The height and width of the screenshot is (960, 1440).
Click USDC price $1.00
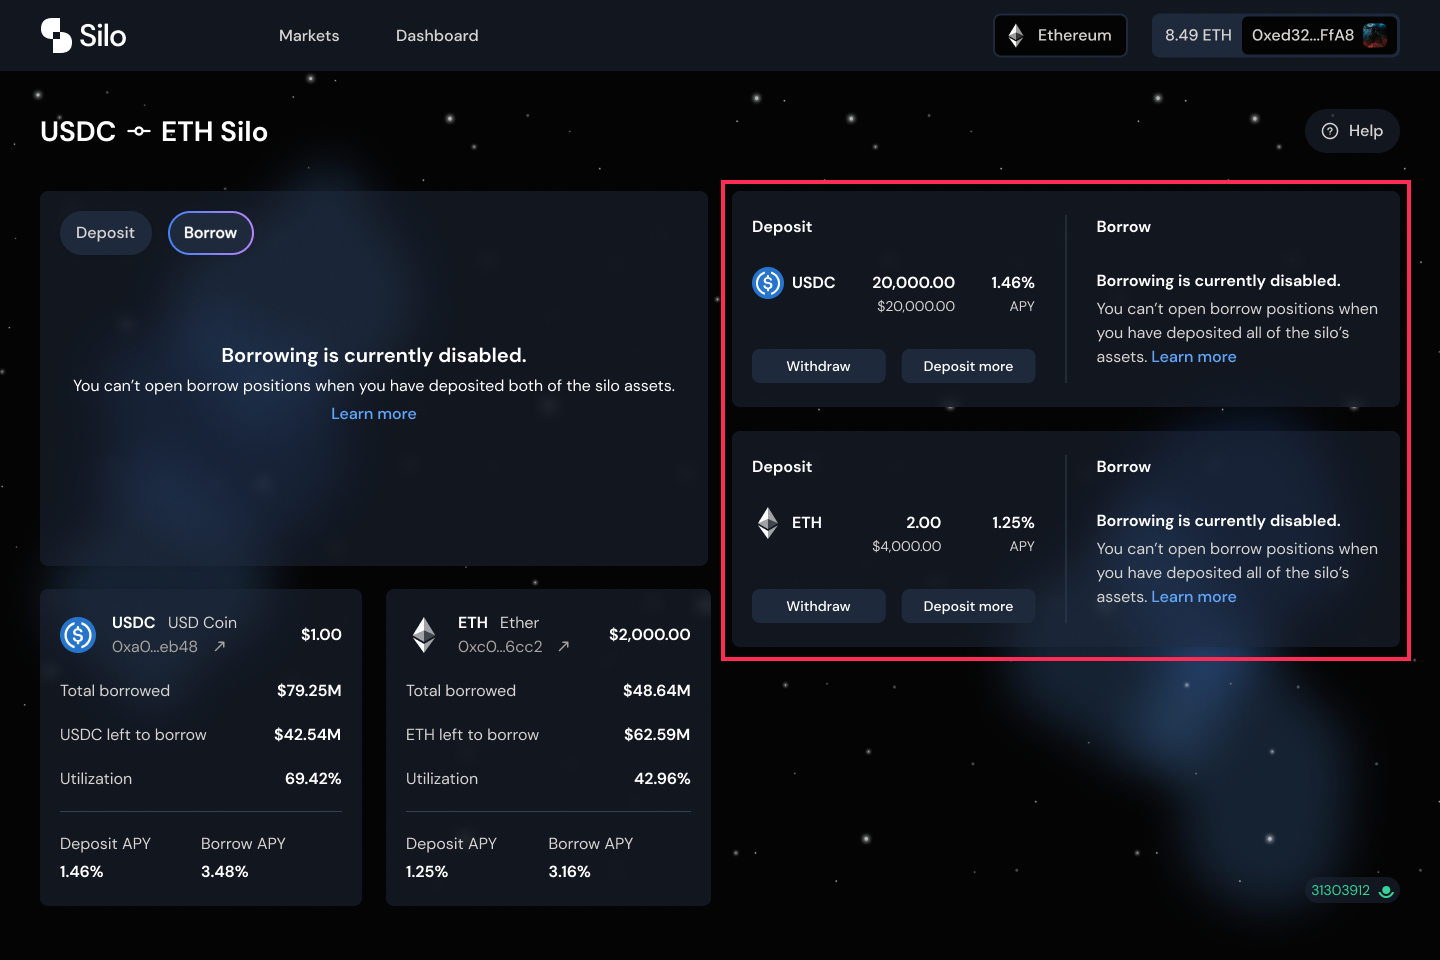[x=321, y=634]
